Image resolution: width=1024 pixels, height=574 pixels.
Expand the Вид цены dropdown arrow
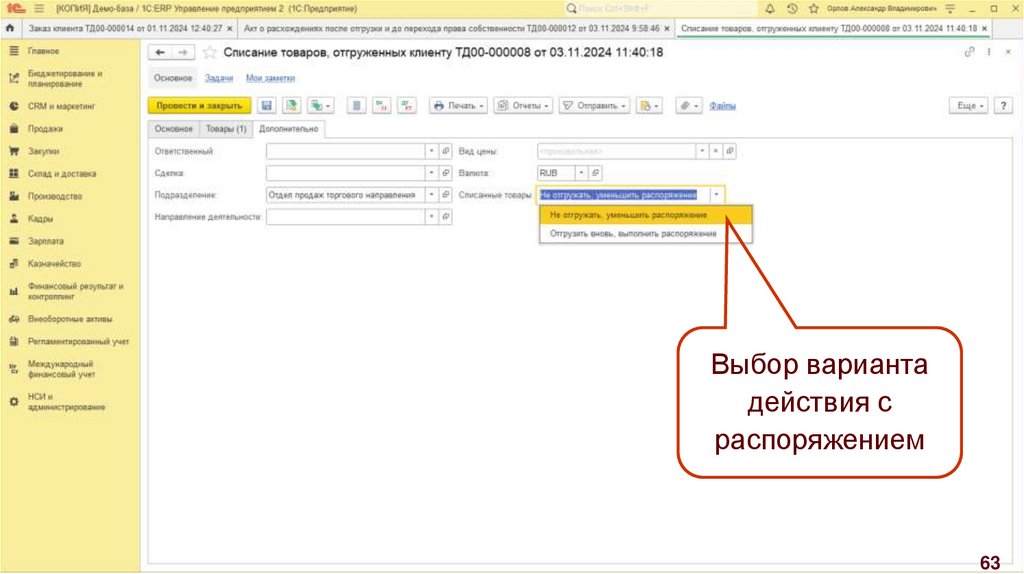point(702,151)
